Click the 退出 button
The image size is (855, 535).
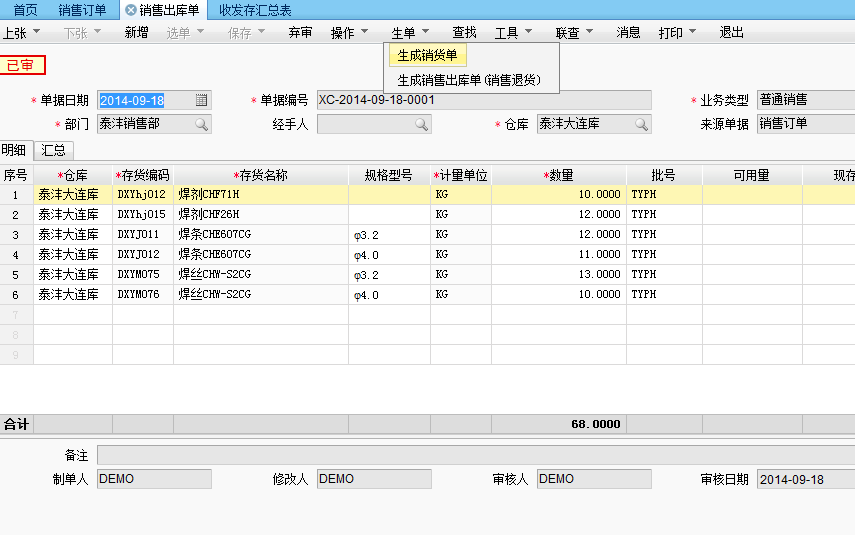(731, 32)
